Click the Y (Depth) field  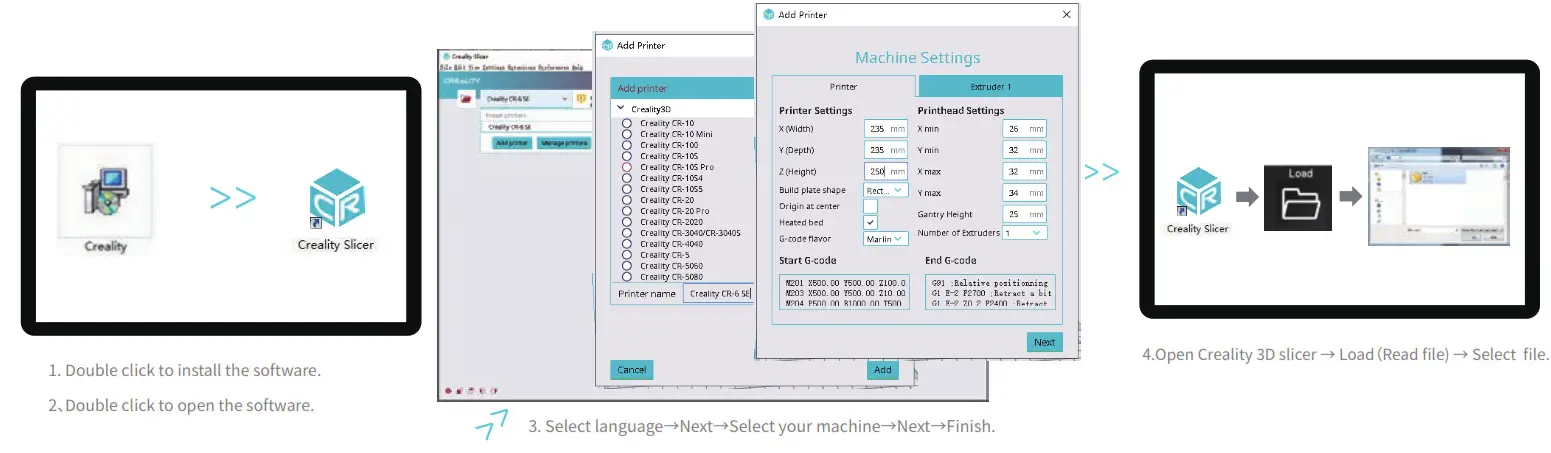pyautogui.click(x=886, y=150)
